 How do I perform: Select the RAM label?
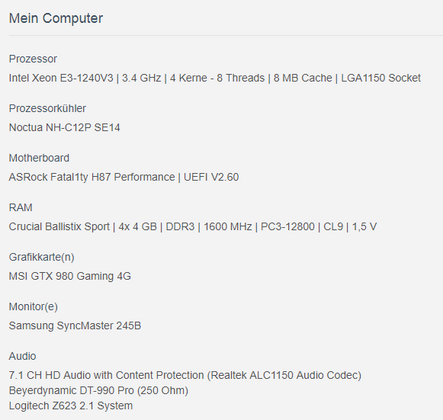(20, 208)
